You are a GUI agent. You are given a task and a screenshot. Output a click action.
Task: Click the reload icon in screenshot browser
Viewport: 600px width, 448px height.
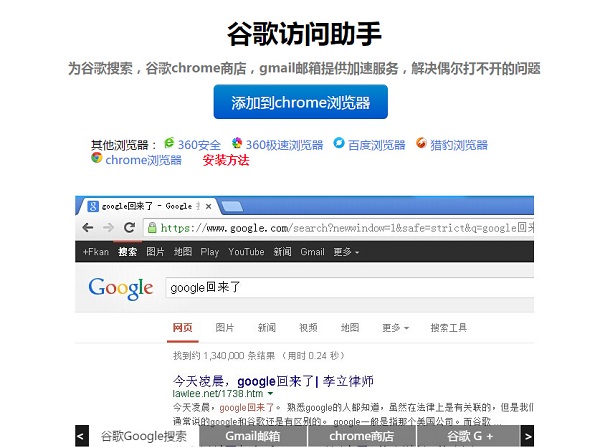pyautogui.click(x=129, y=227)
